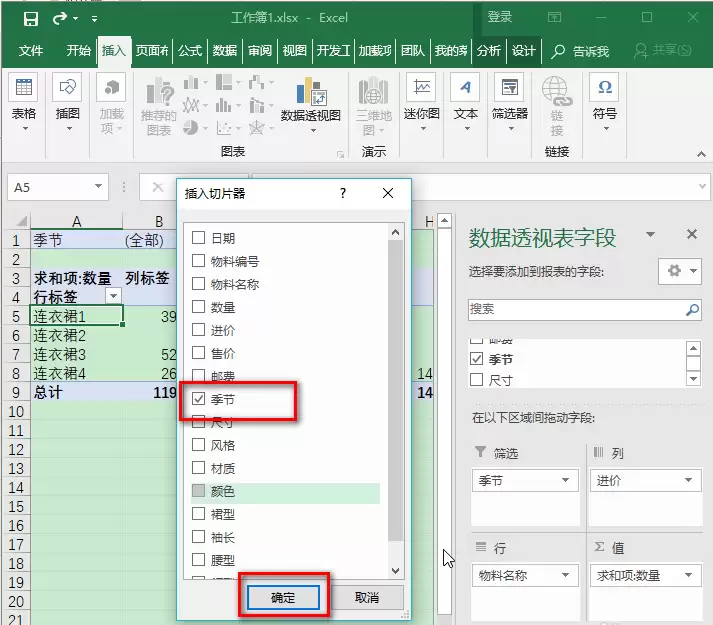Check the 日期 checkbox in slicer dialog
This screenshot has width=713, height=625.
coord(198,237)
